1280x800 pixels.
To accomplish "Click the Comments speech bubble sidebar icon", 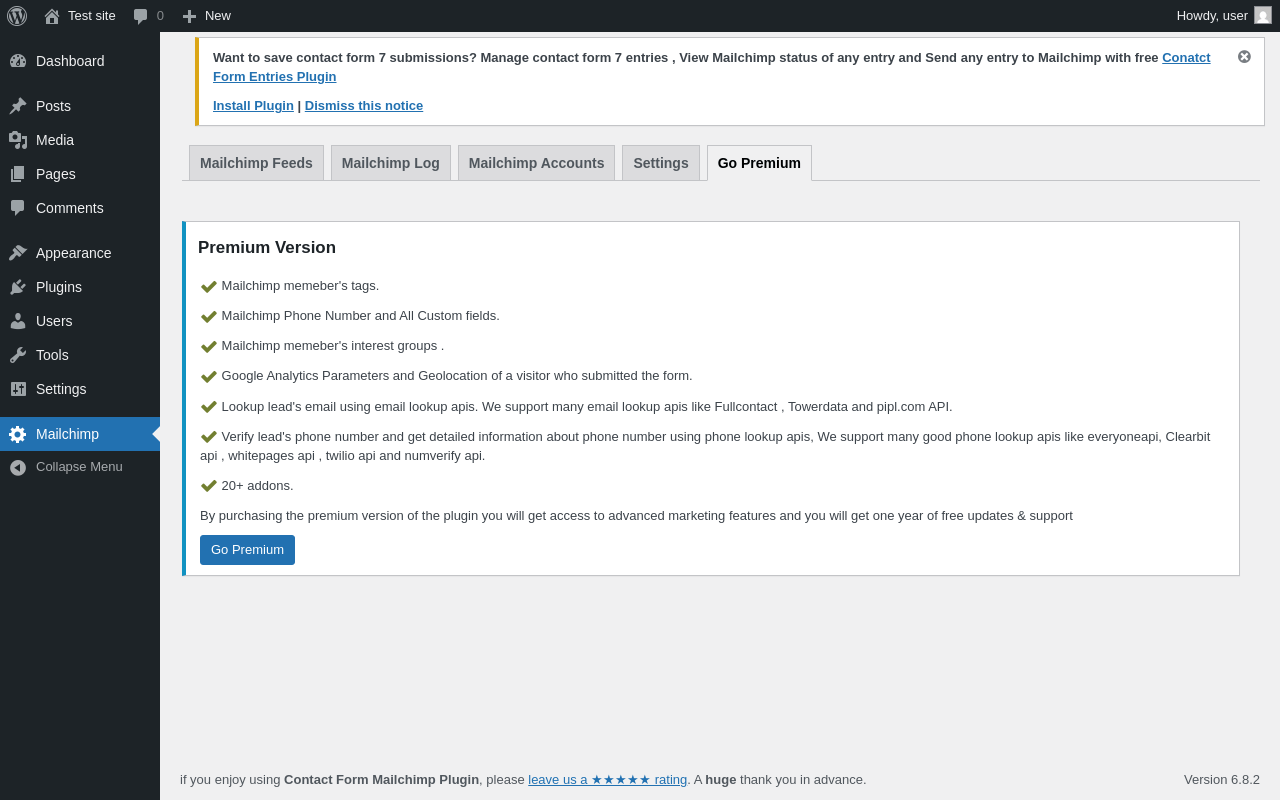I will pyautogui.click(x=18, y=208).
